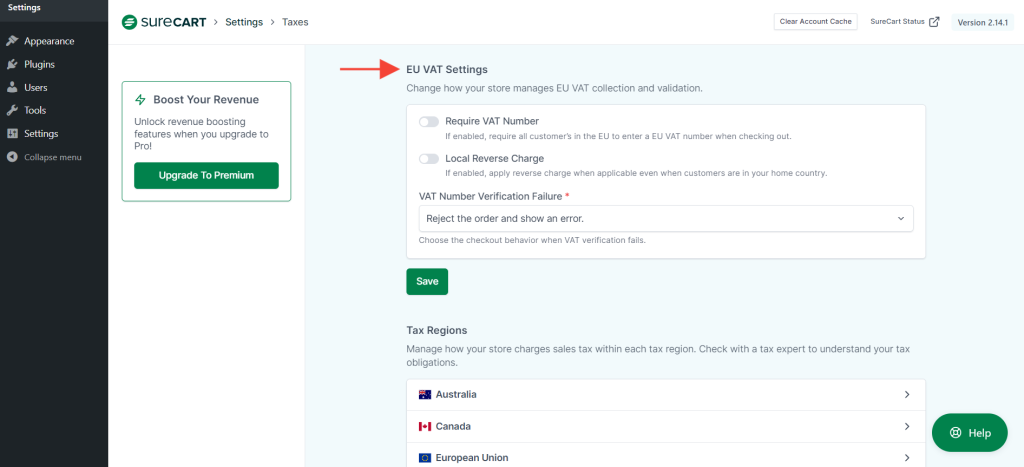Click the Tools wrench icon

tap(12, 110)
